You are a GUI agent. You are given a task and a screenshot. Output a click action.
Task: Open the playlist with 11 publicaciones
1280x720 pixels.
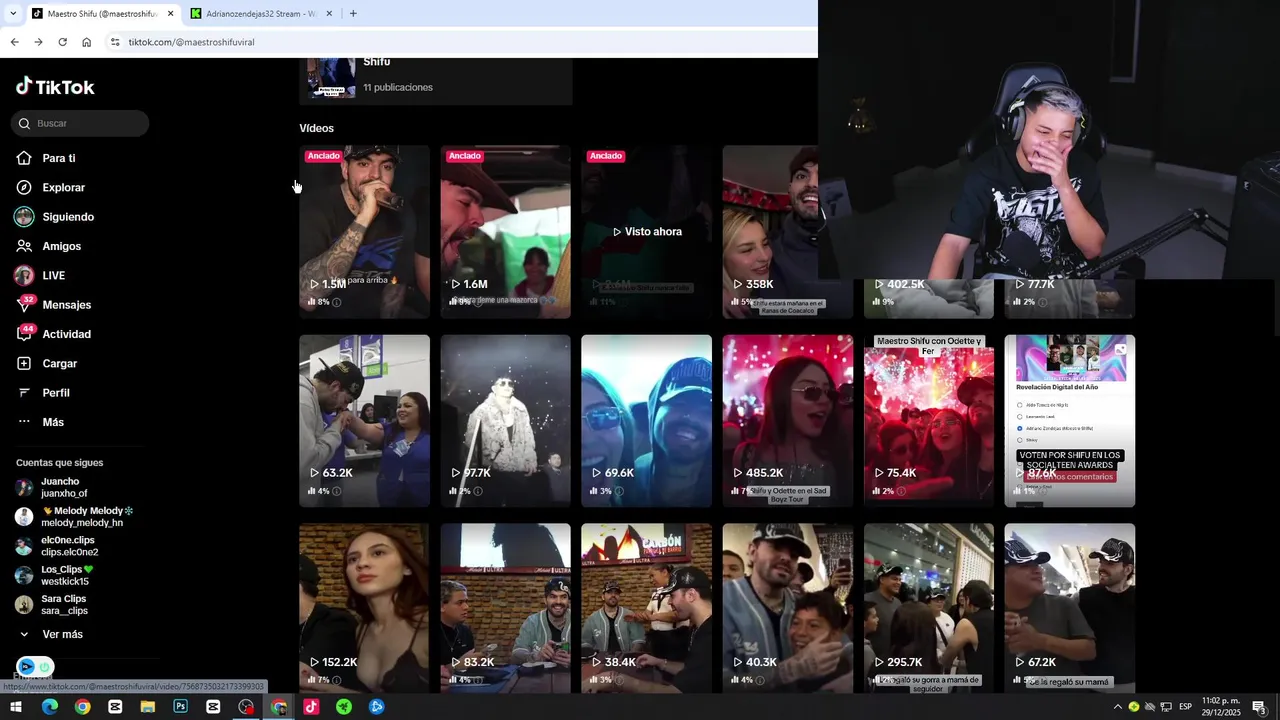[436, 80]
